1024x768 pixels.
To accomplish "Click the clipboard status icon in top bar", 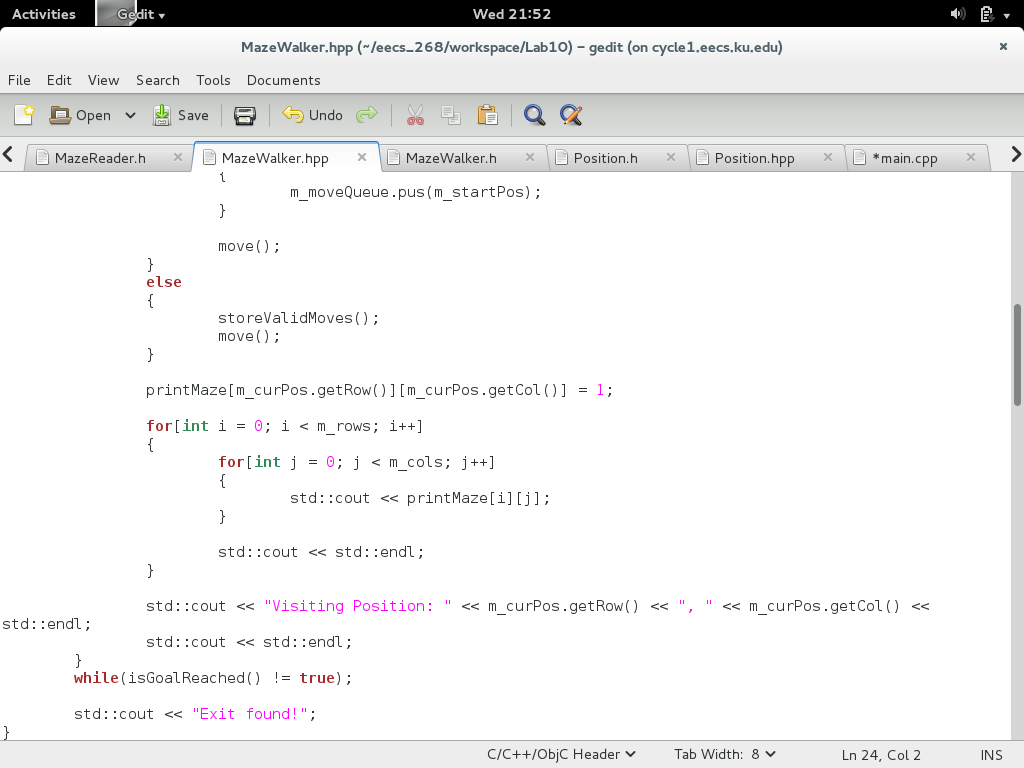I will point(987,14).
